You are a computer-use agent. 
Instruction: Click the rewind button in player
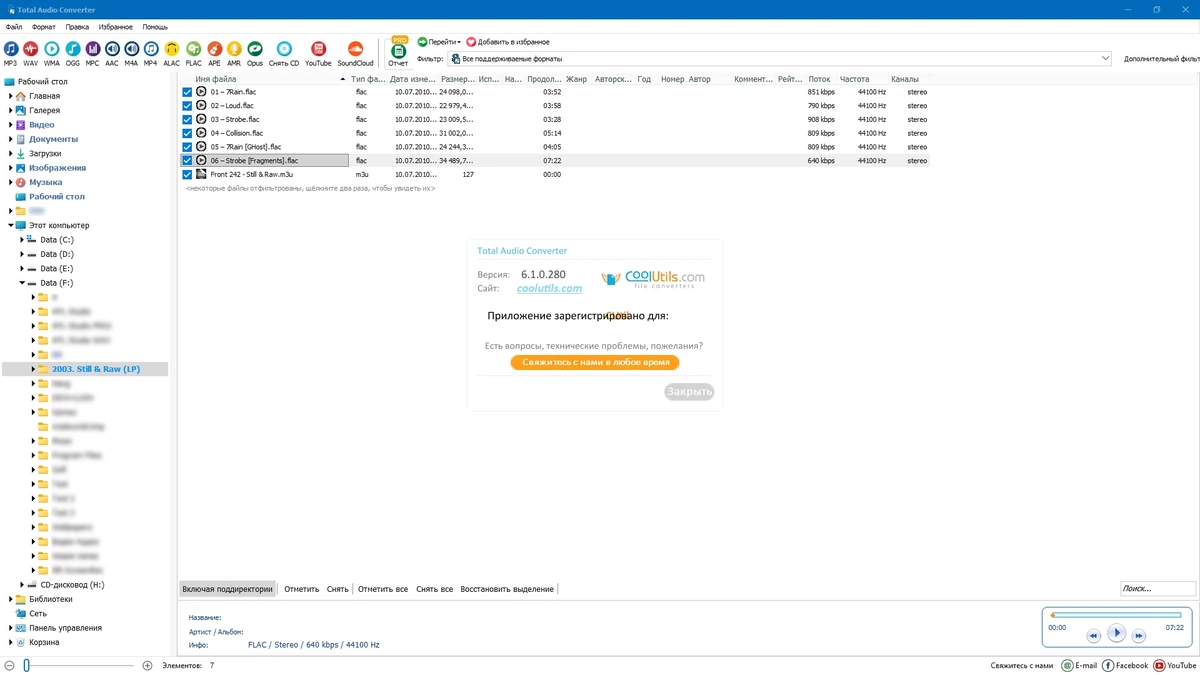point(1094,635)
